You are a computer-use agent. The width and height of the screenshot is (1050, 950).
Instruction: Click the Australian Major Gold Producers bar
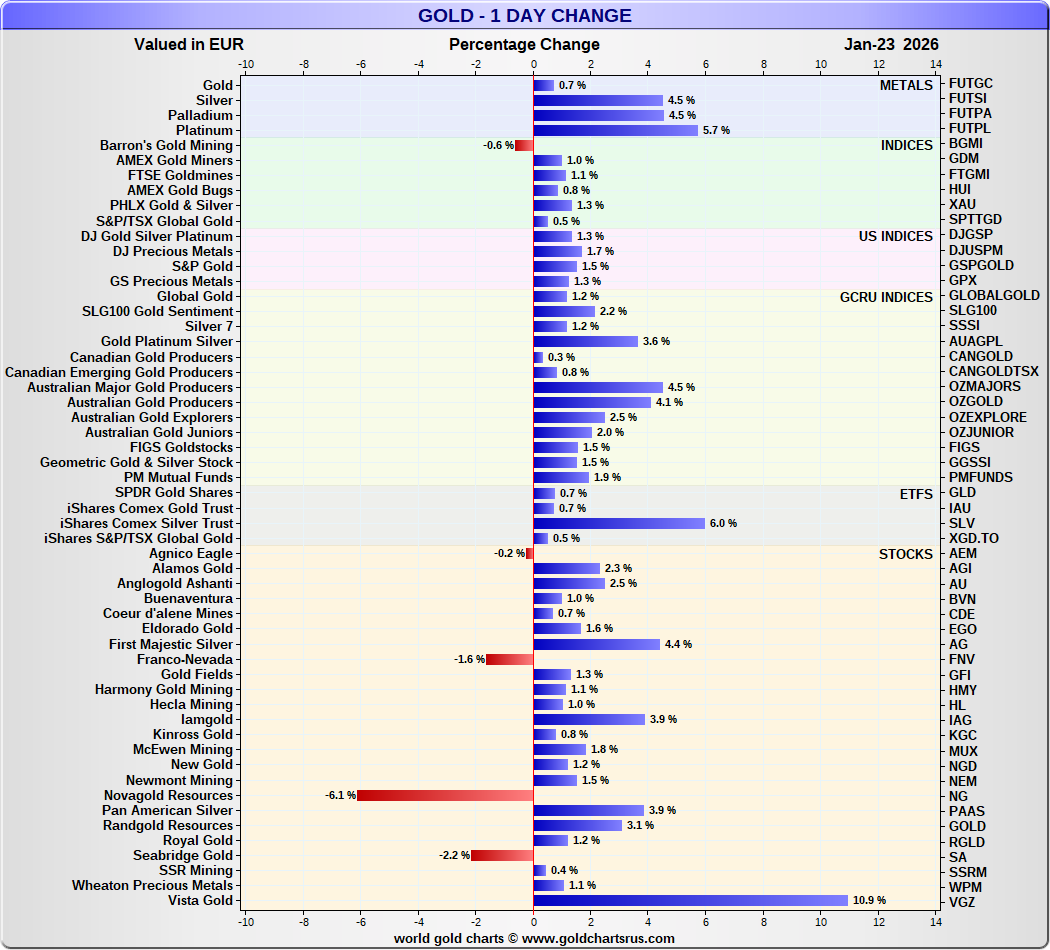[x=598, y=387]
